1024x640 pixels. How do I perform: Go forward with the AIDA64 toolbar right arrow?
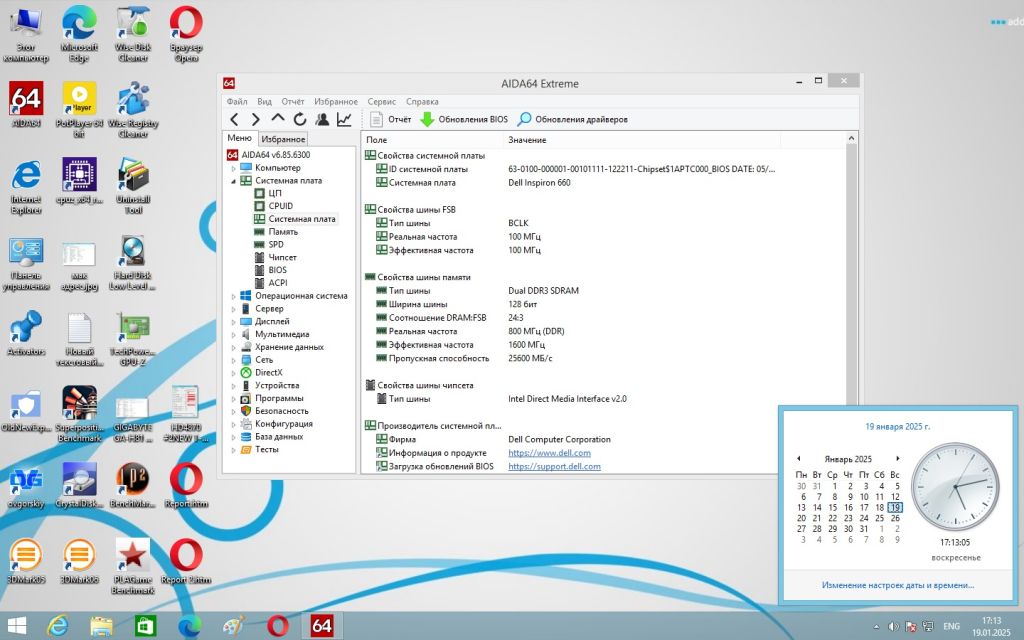click(256, 120)
